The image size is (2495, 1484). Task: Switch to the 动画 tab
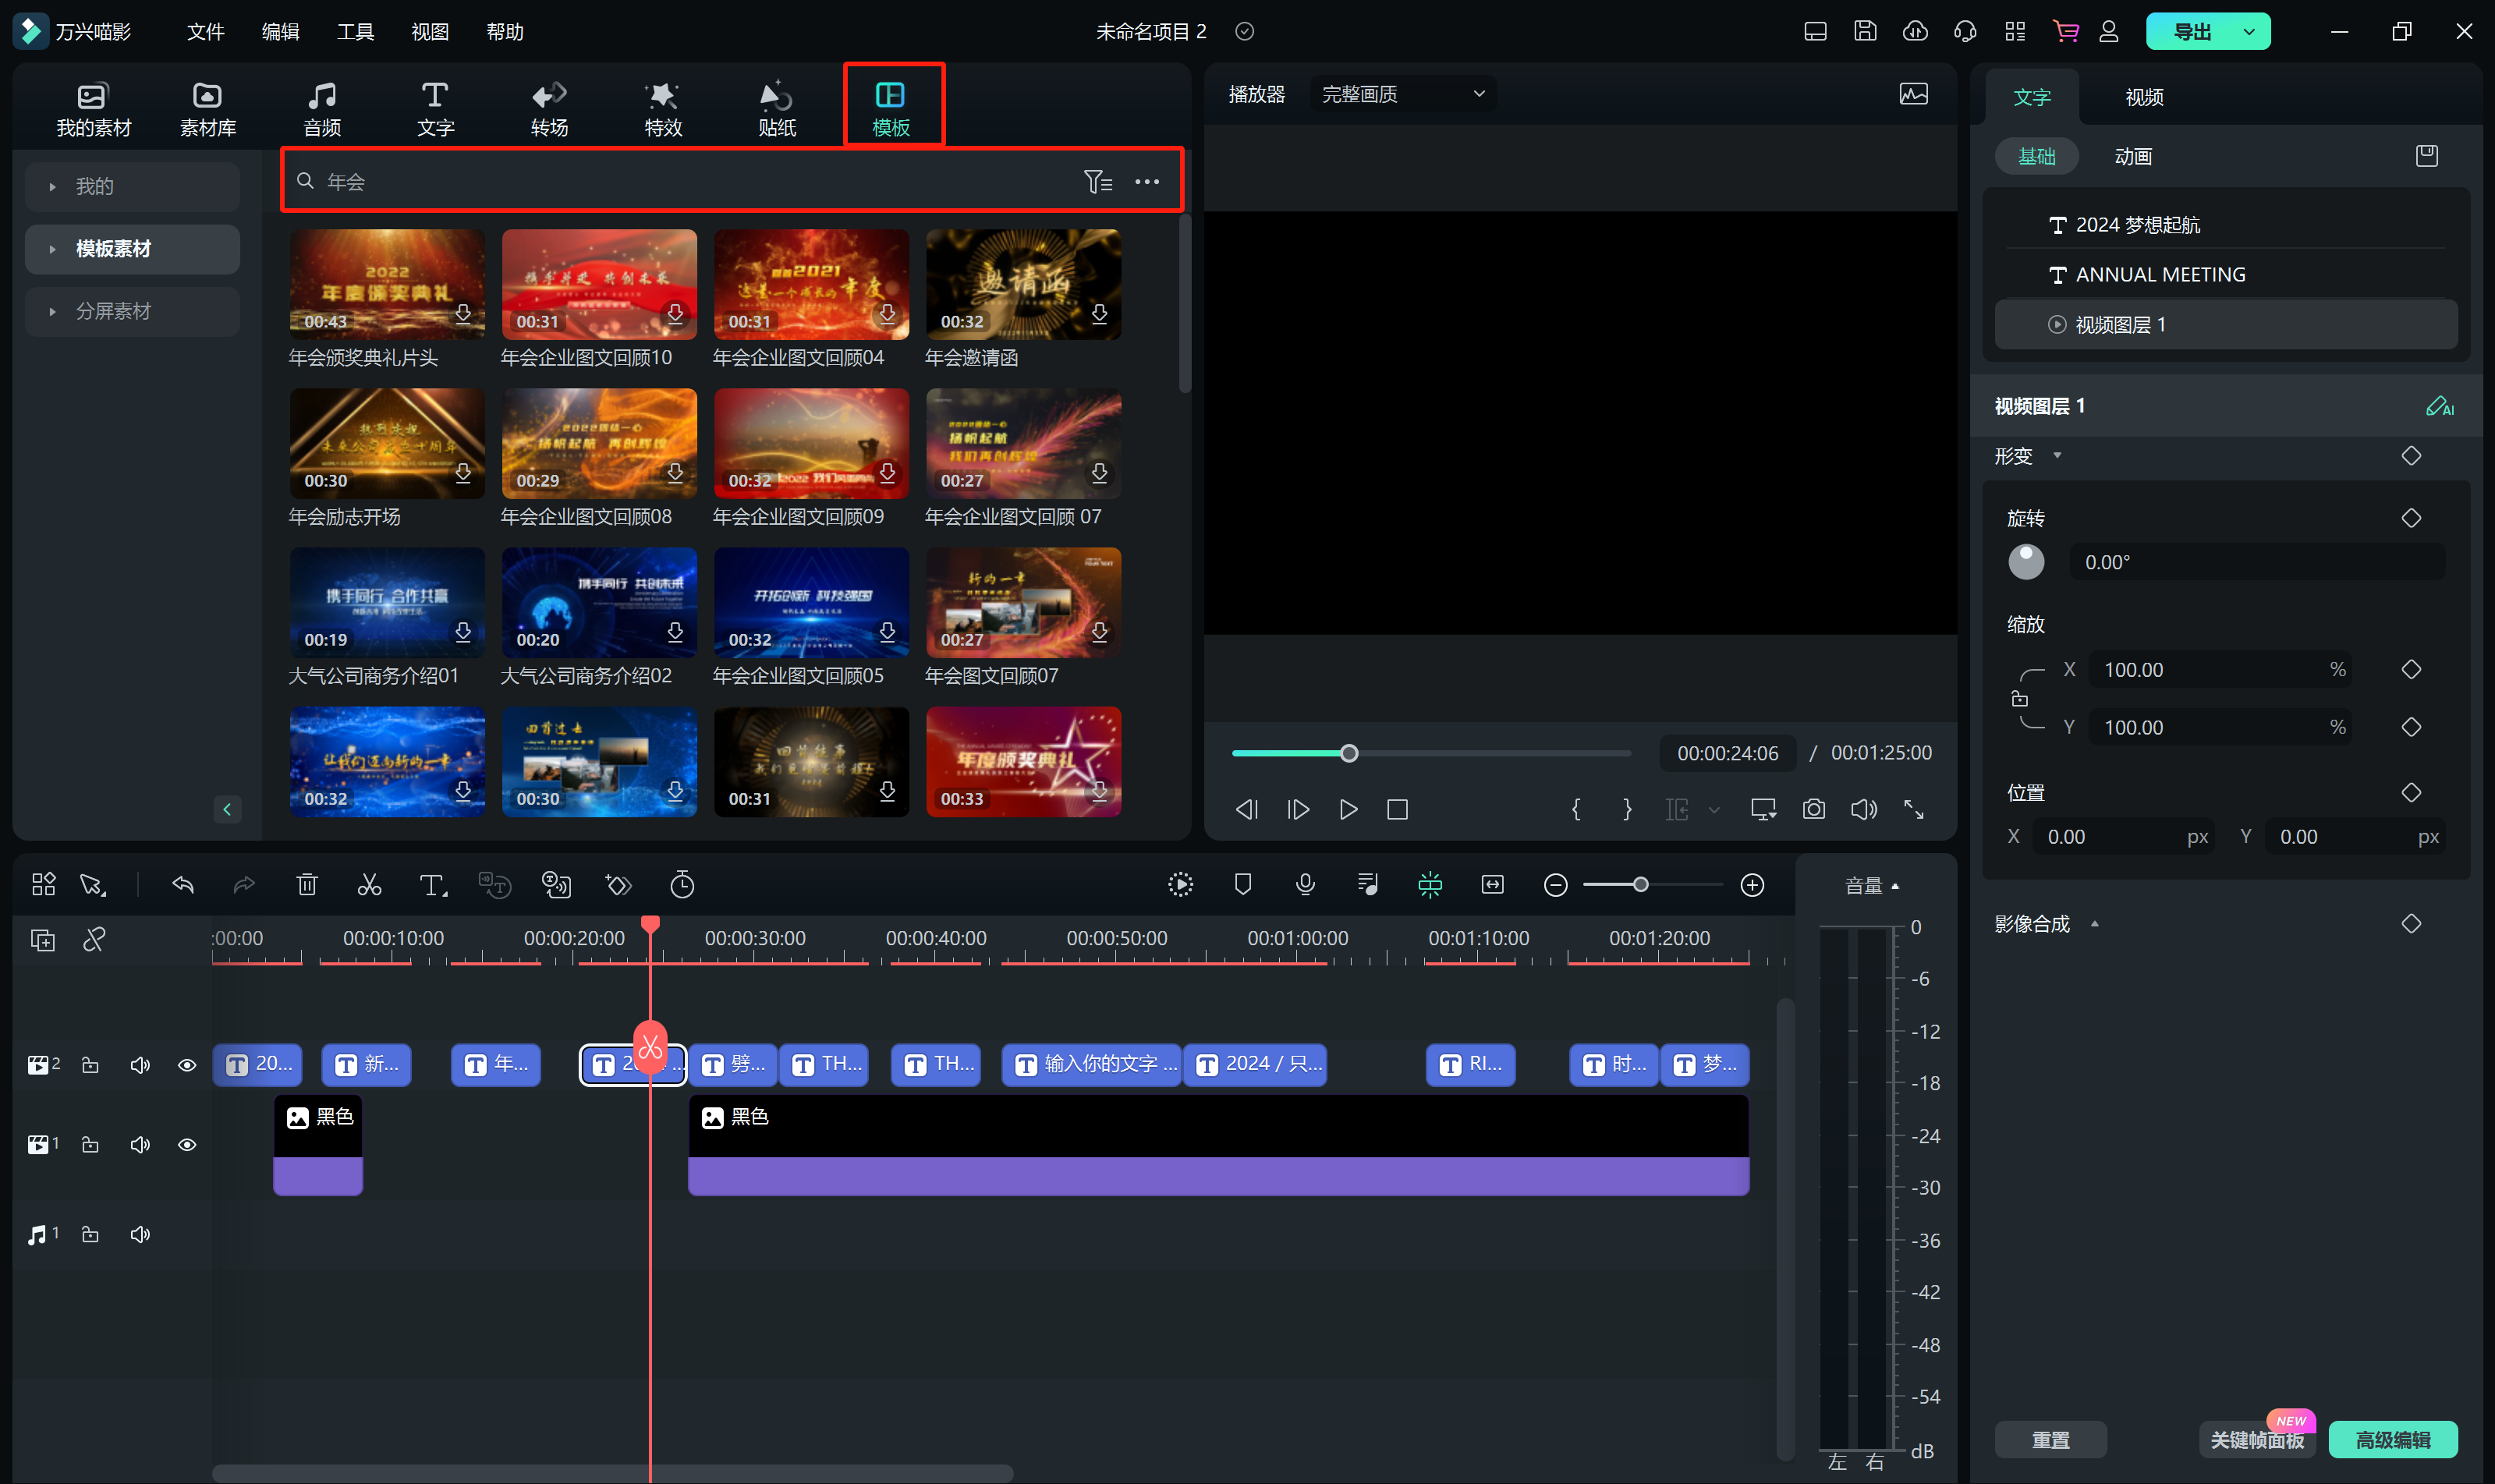pos(2132,157)
